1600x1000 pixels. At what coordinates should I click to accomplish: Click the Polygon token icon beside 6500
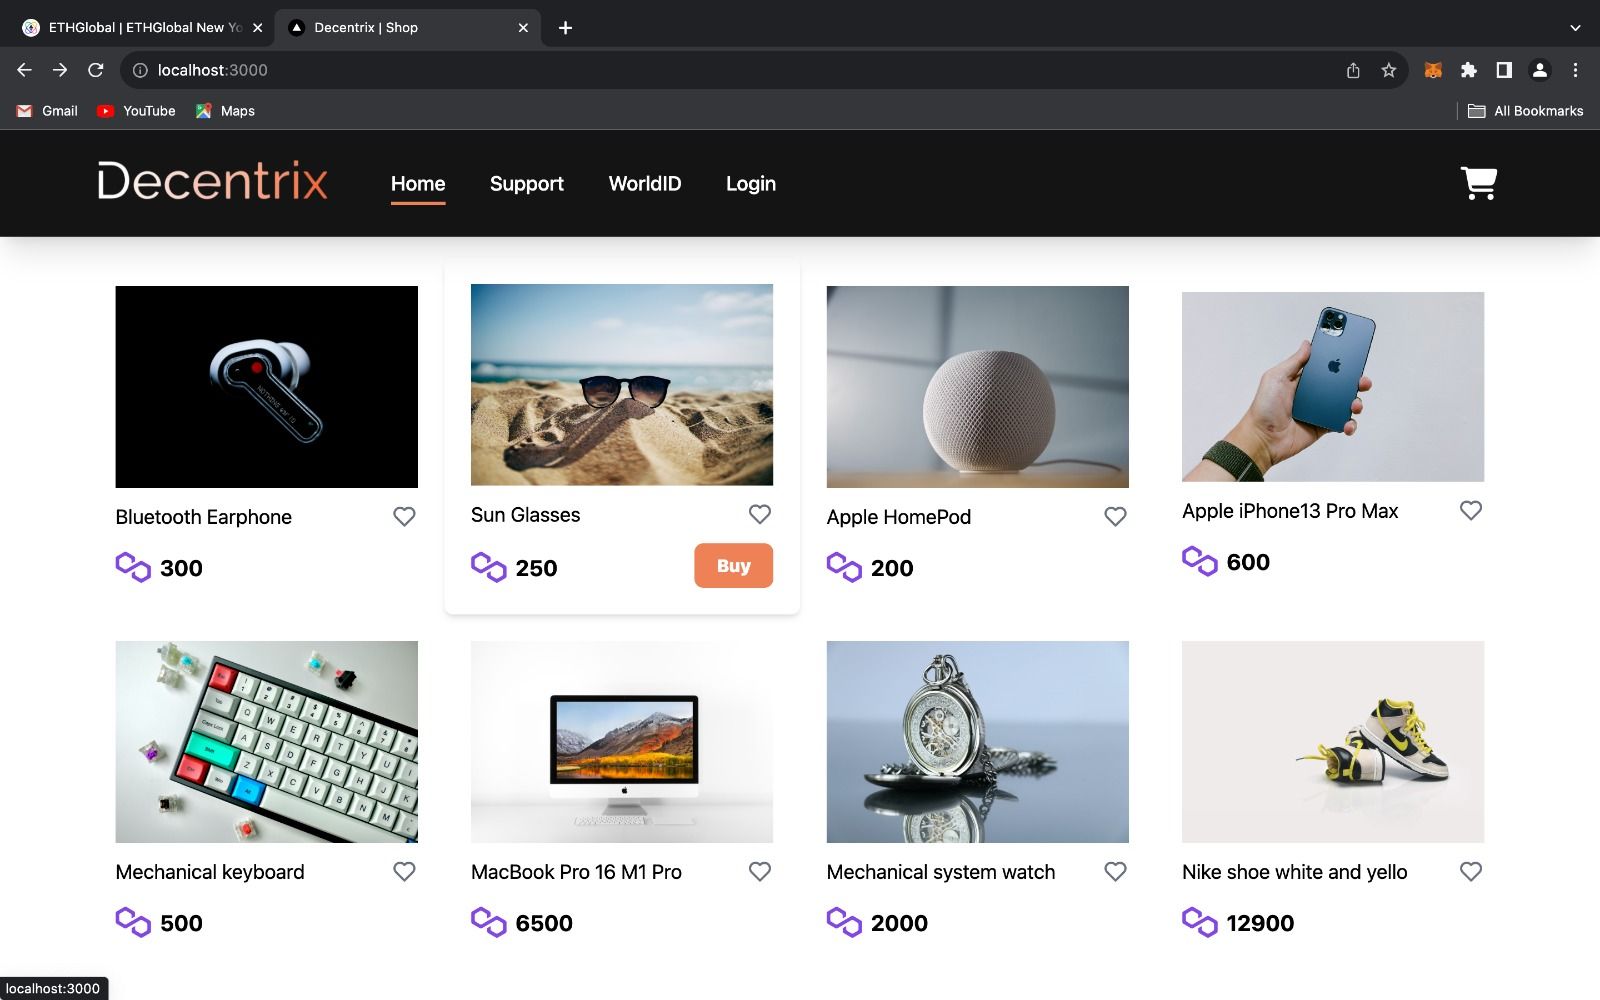489,922
